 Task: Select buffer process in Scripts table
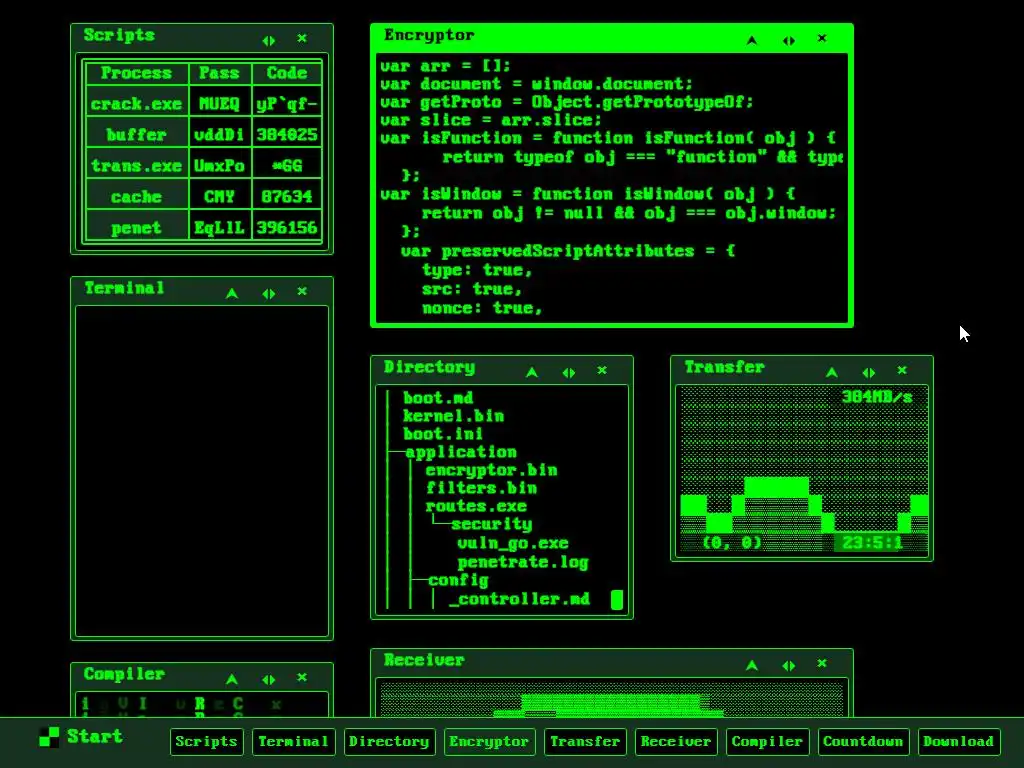[x=136, y=135]
